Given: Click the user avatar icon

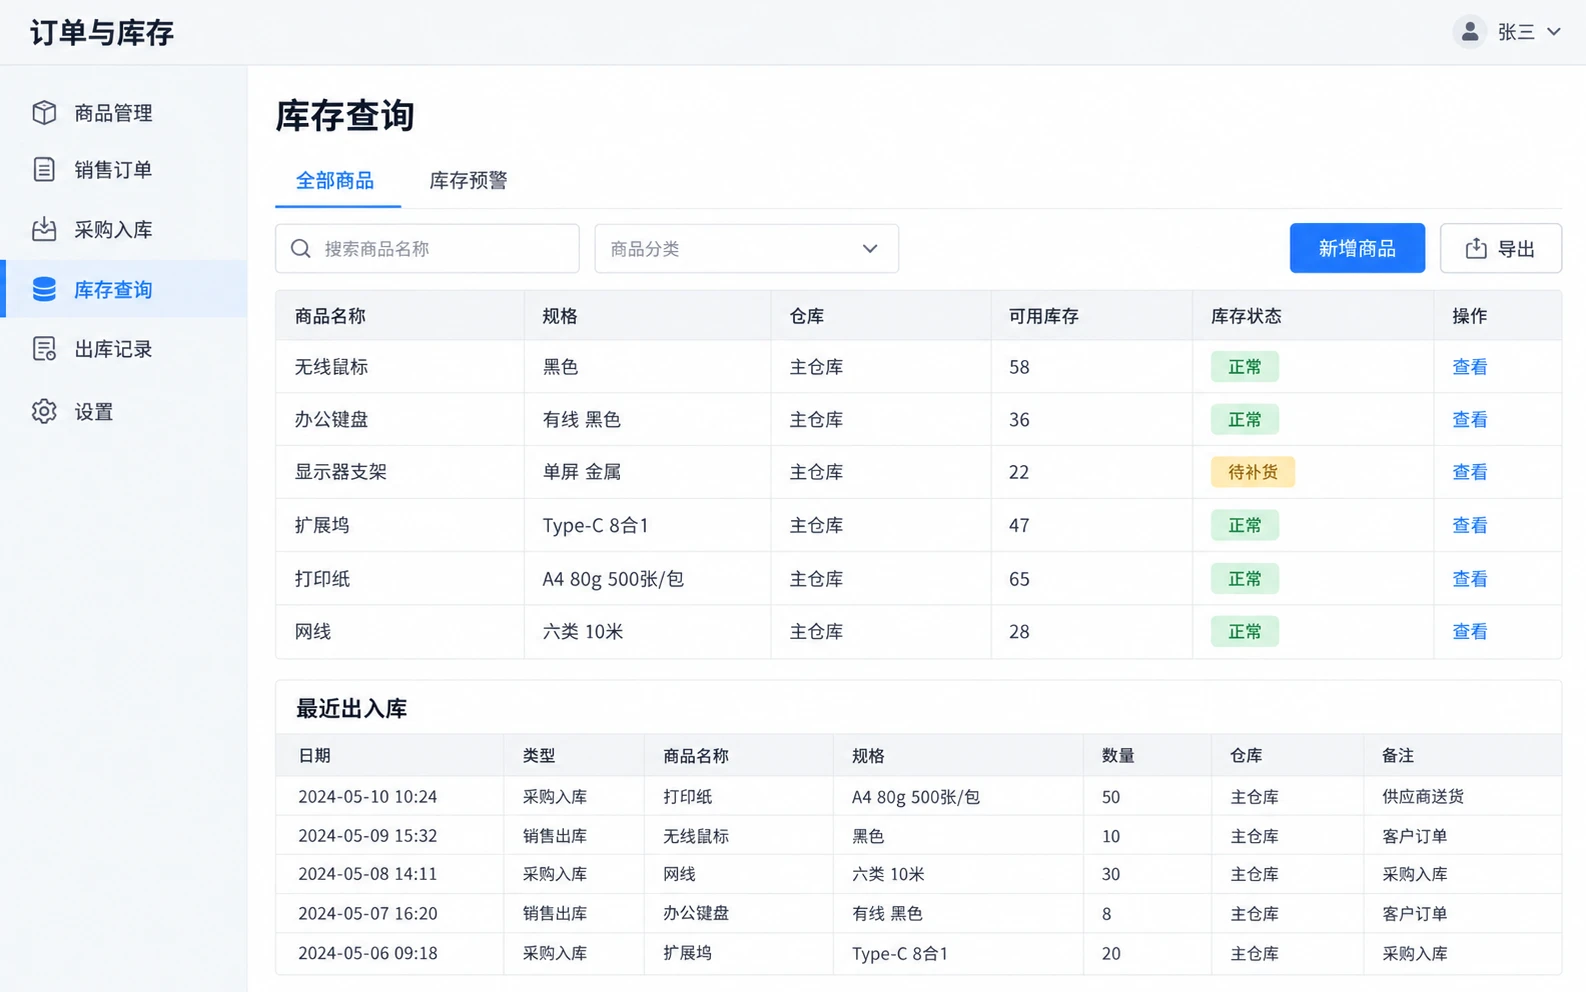Looking at the screenshot, I should click(x=1469, y=32).
